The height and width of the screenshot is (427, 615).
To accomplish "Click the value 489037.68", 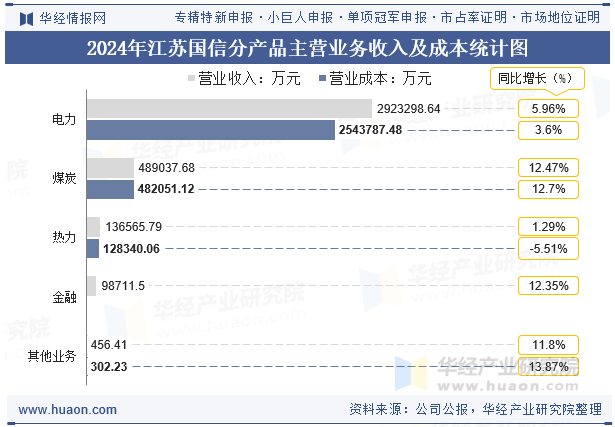I will click(x=166, y=168).
